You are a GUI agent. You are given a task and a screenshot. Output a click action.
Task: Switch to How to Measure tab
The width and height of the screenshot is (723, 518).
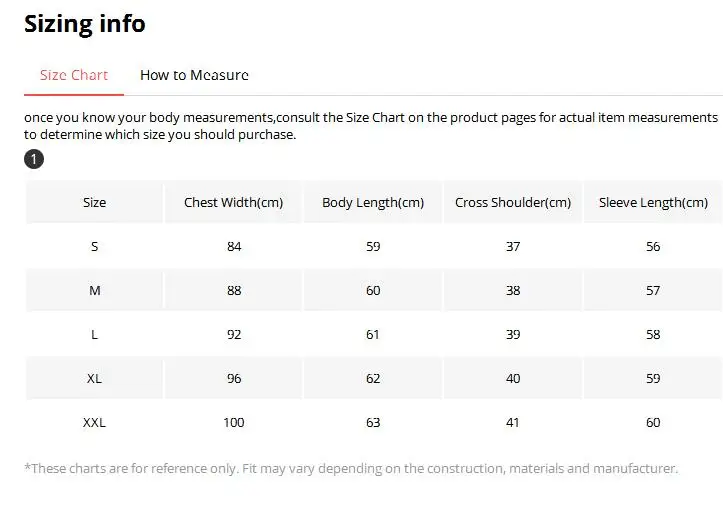(194, 75)
